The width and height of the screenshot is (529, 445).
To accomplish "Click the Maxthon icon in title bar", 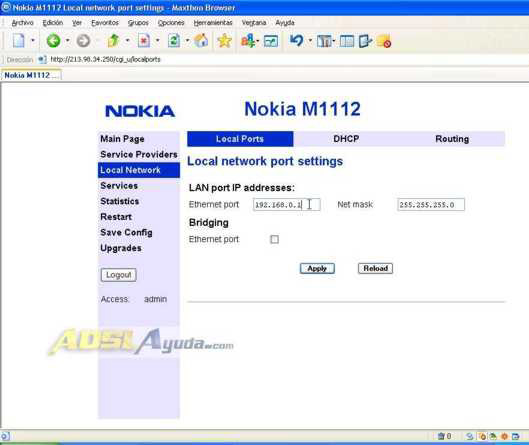I will point(6,7).
